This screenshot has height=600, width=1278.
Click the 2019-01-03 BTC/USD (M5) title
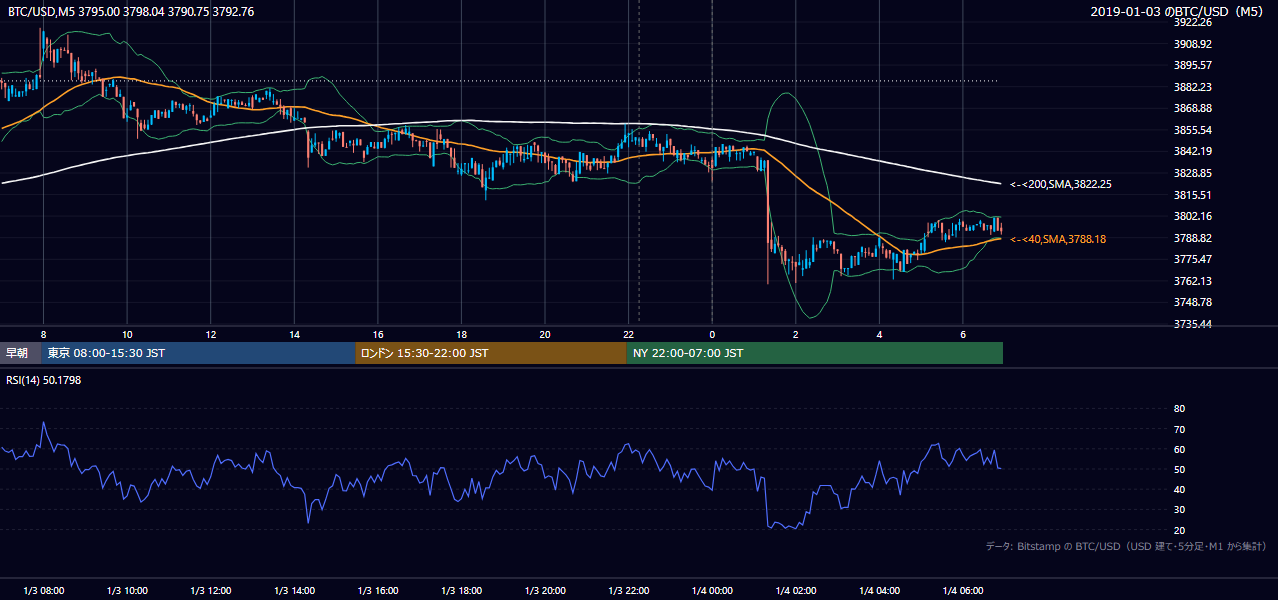[1179, 12]
